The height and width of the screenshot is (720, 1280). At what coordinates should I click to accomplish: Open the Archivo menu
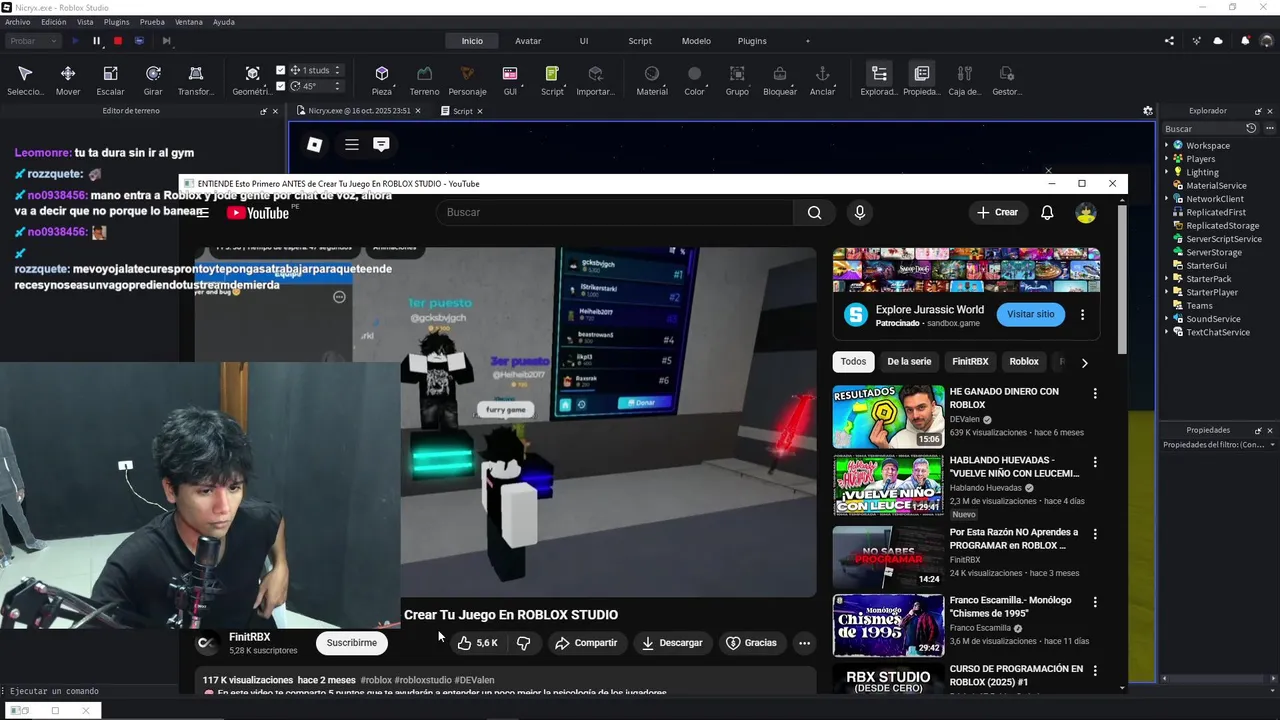[x=18, y=22]
